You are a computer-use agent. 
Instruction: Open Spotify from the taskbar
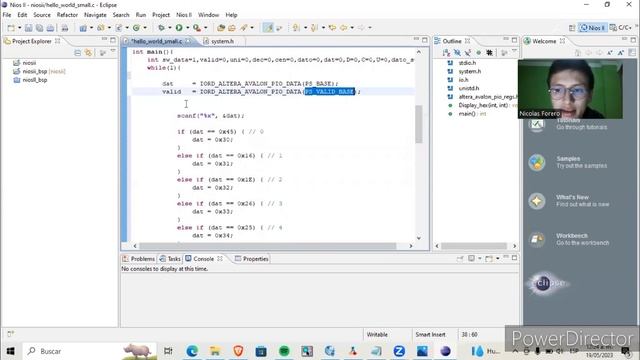tap(284, 351)
